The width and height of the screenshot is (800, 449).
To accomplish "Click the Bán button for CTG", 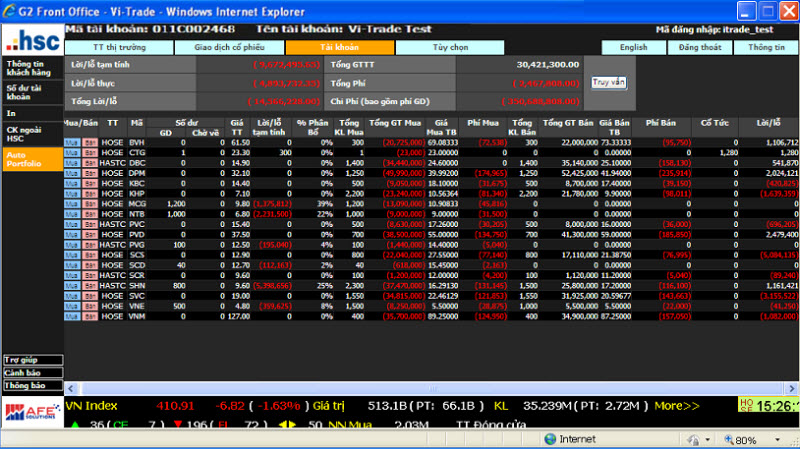I will [90, 153].
